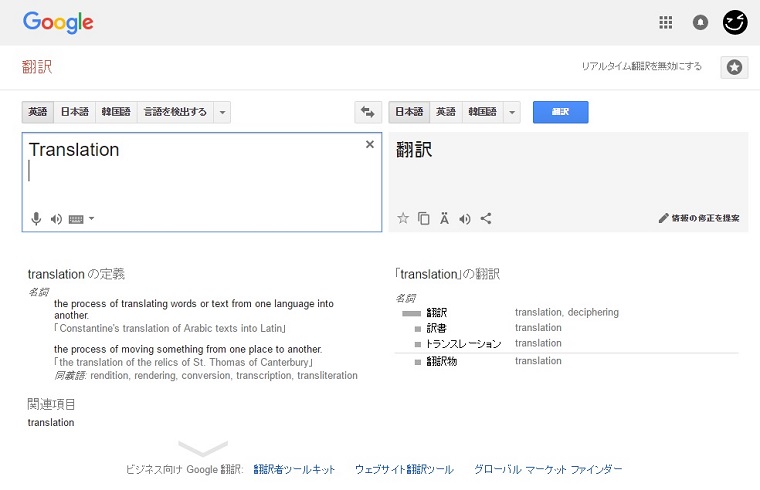Click the Constantine's translation example sentence

(170, 329)
